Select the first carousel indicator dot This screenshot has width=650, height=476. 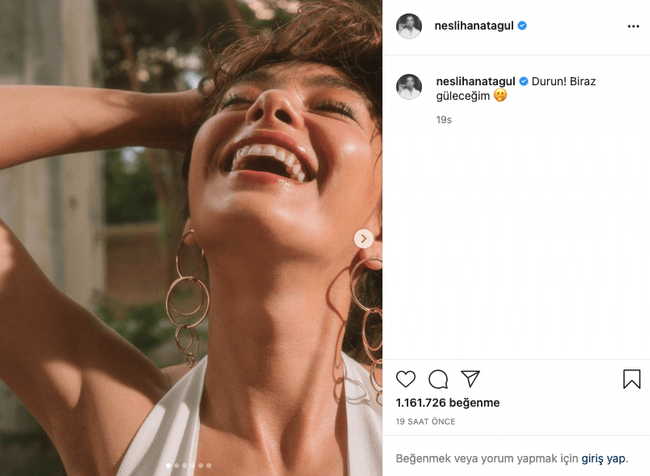point(169,465)
